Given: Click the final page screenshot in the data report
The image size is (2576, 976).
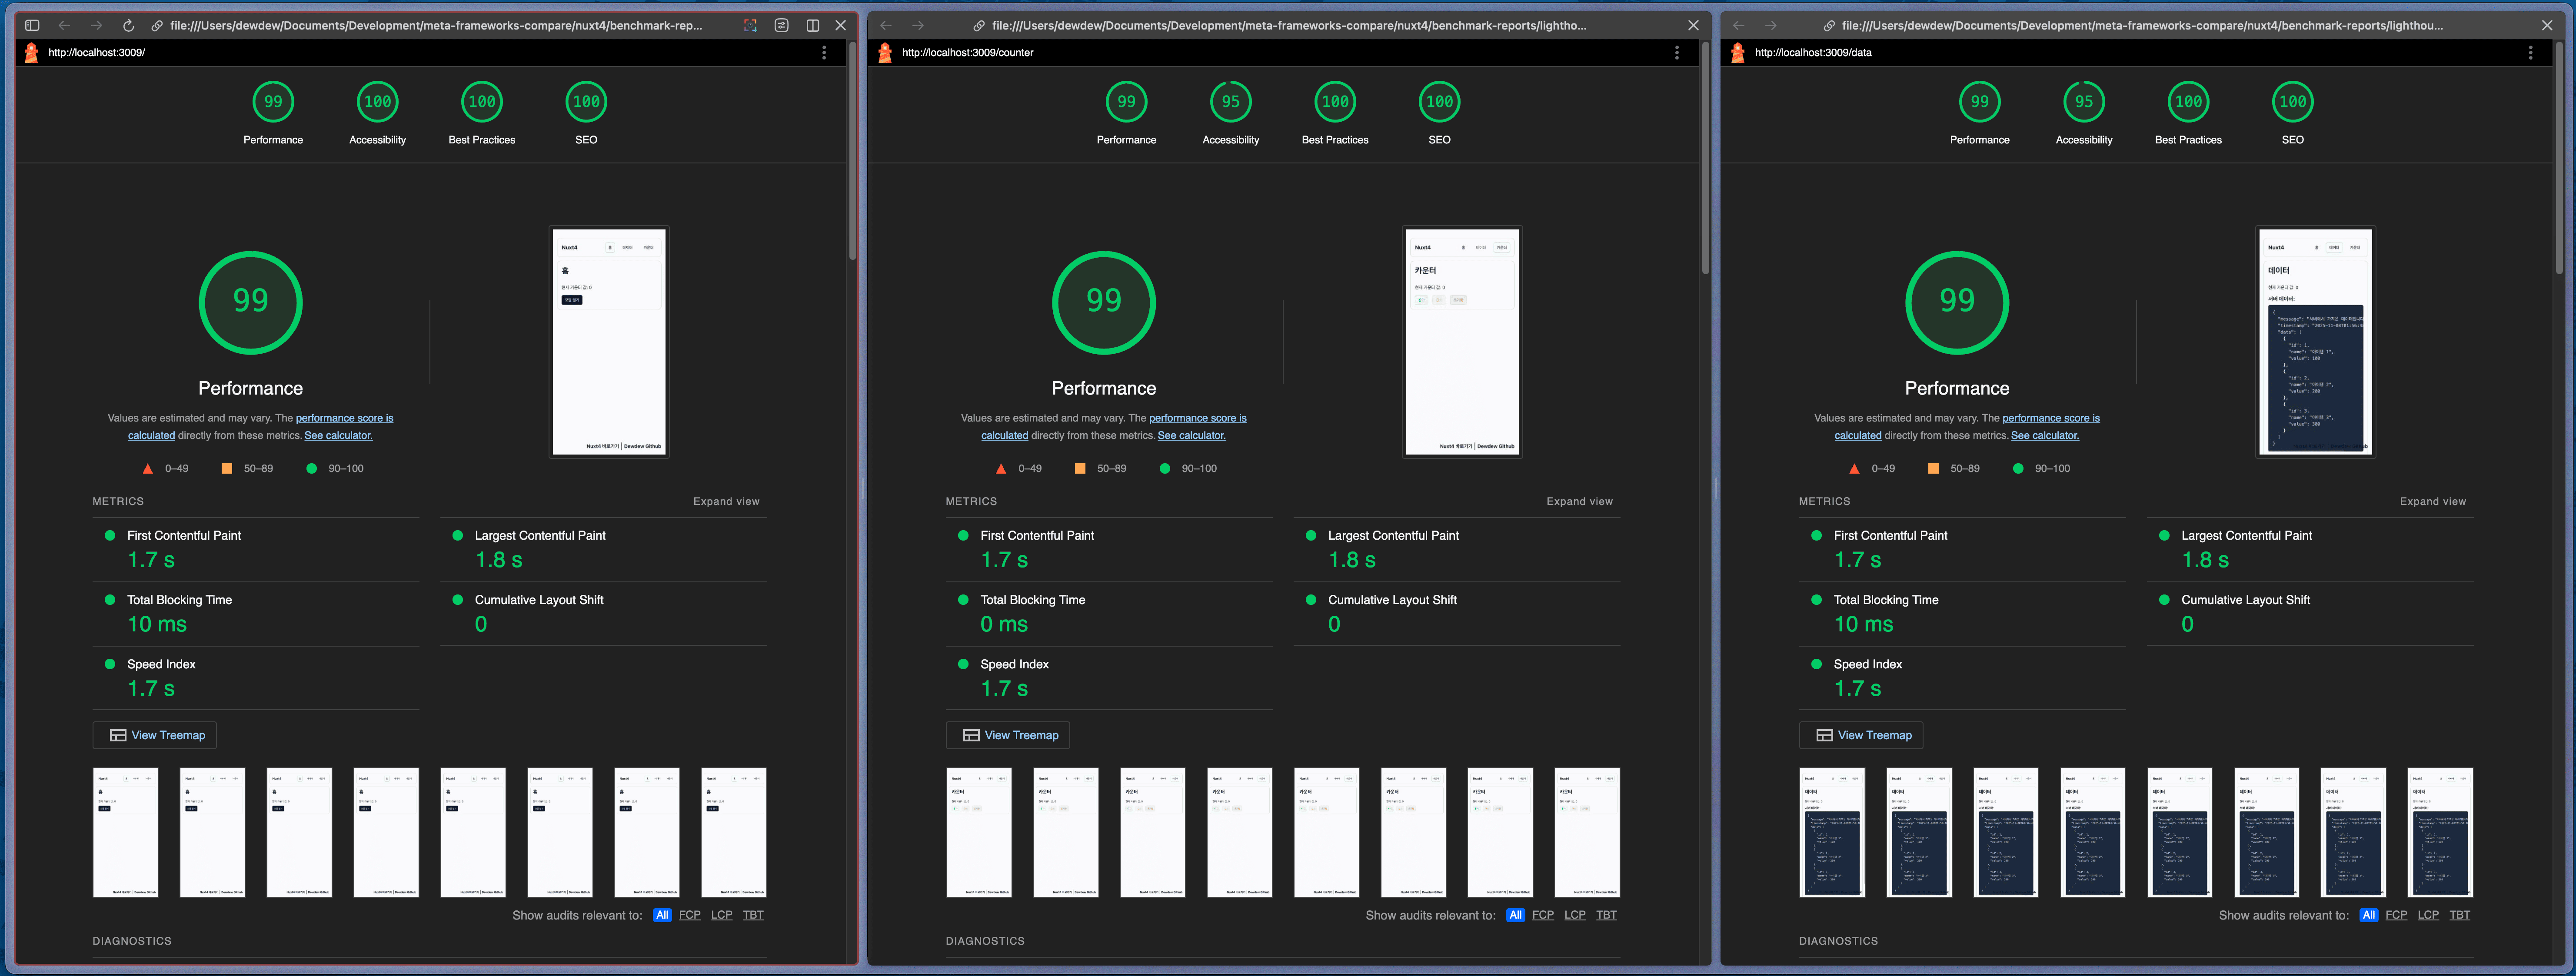Looking at the screenshot, I should point(2315,341).
